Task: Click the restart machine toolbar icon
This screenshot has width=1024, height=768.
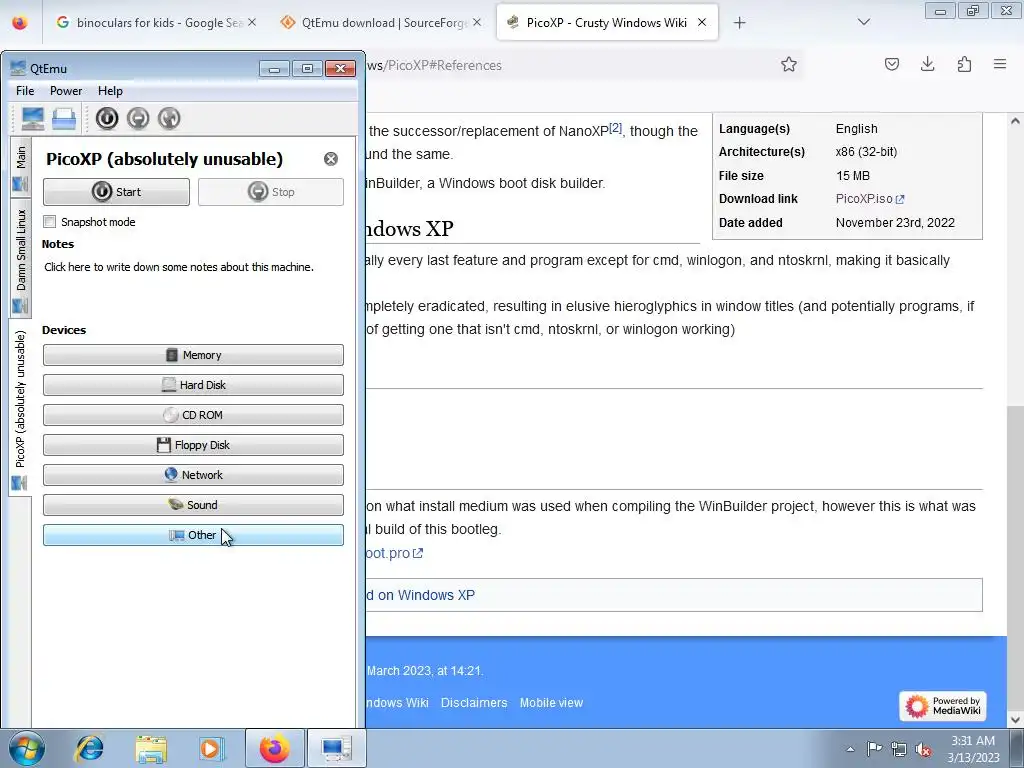Action: 169,118
